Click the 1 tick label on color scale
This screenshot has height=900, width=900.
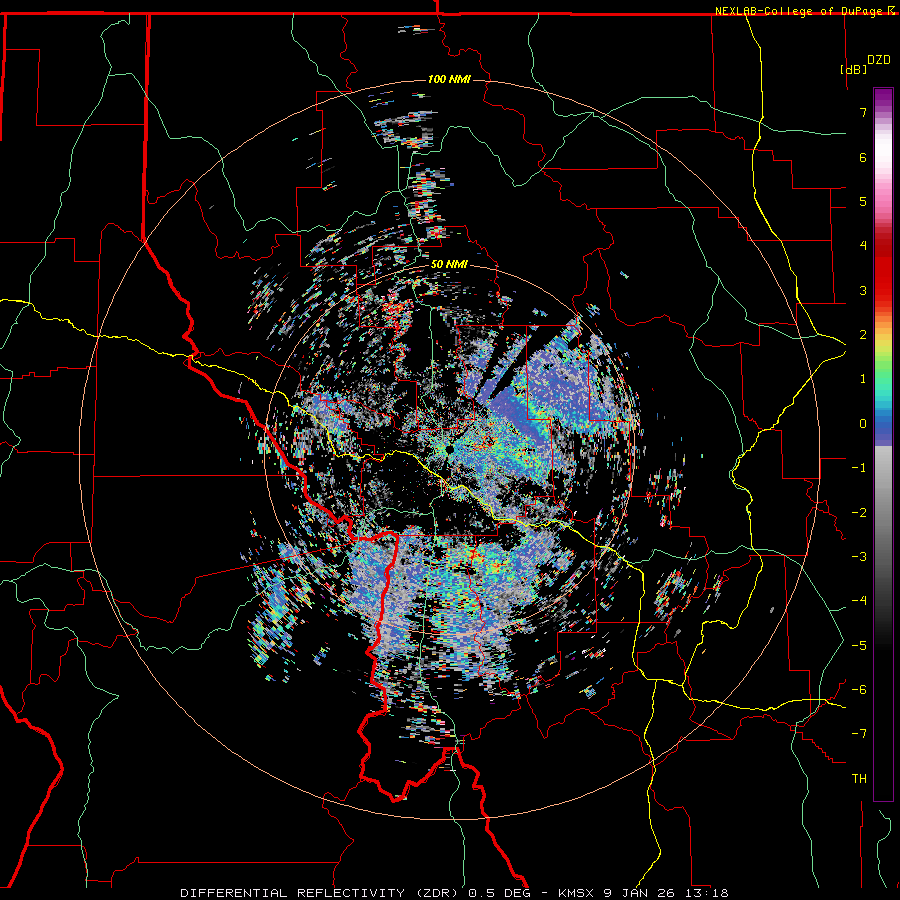click(x=863, y=379)
